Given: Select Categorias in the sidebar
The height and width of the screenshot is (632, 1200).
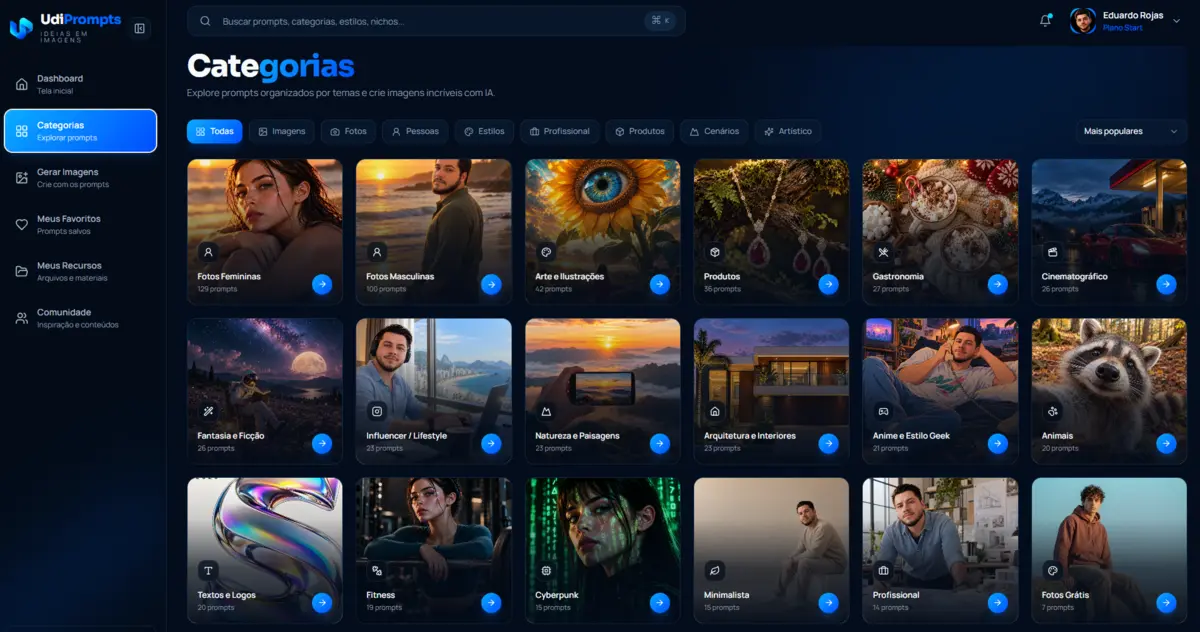Looking at the screenshot, I should (81, 131).
